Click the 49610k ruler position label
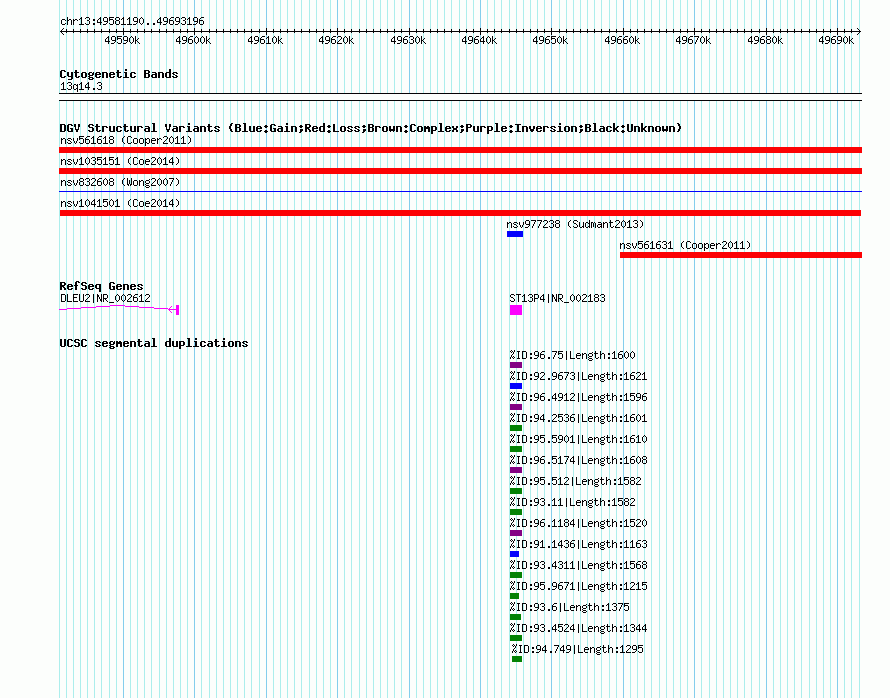 point(265,40)
